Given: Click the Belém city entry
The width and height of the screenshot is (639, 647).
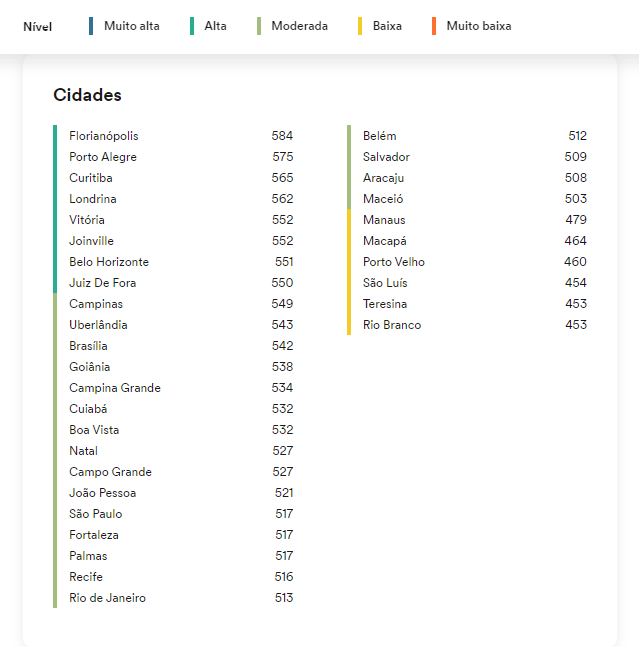Looking at the screenshot, I should 380,136.
